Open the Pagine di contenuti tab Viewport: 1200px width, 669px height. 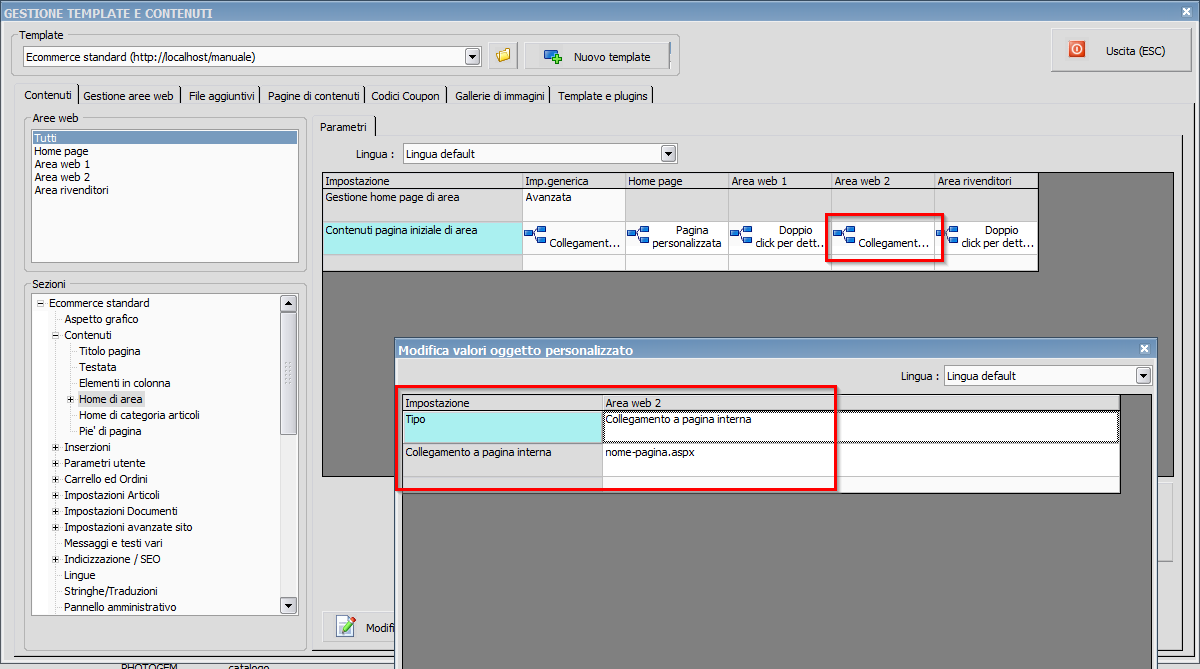313,96
